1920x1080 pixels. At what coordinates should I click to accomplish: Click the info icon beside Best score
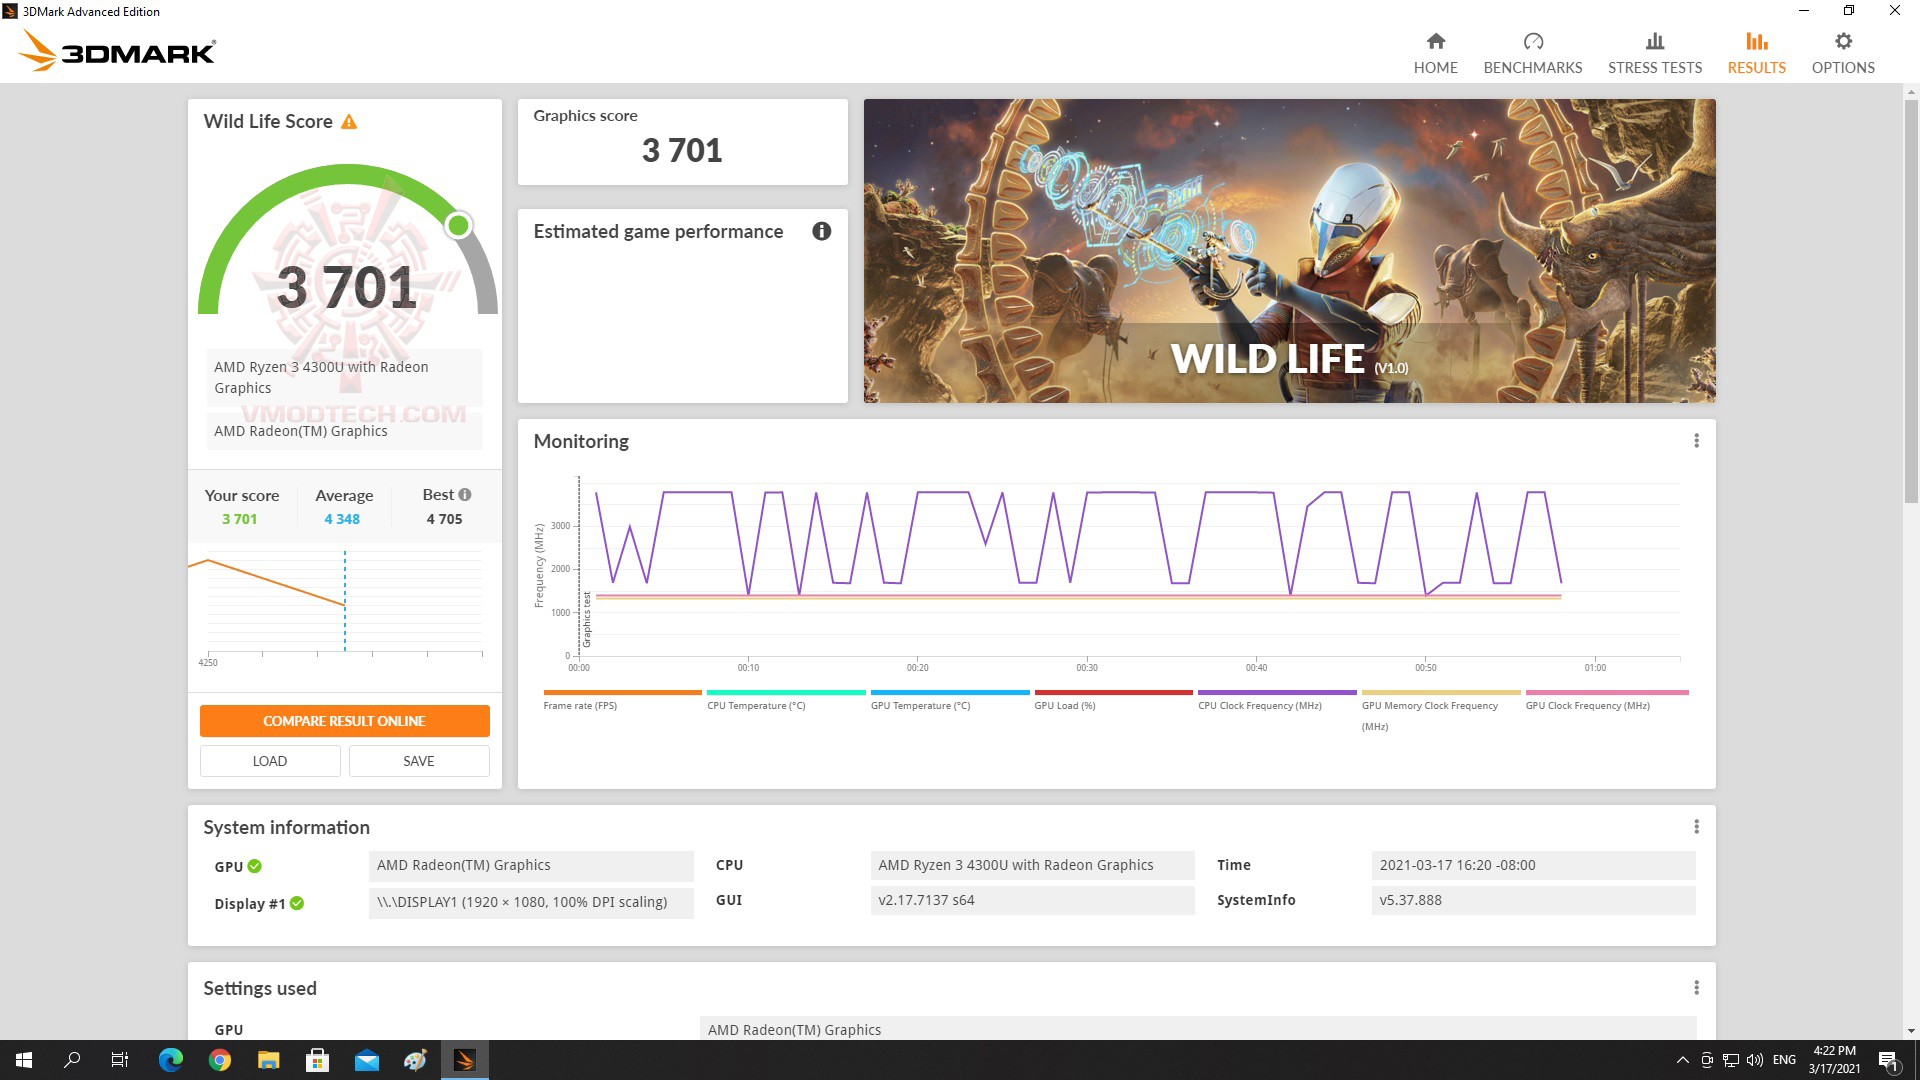[x=465, y=494]
